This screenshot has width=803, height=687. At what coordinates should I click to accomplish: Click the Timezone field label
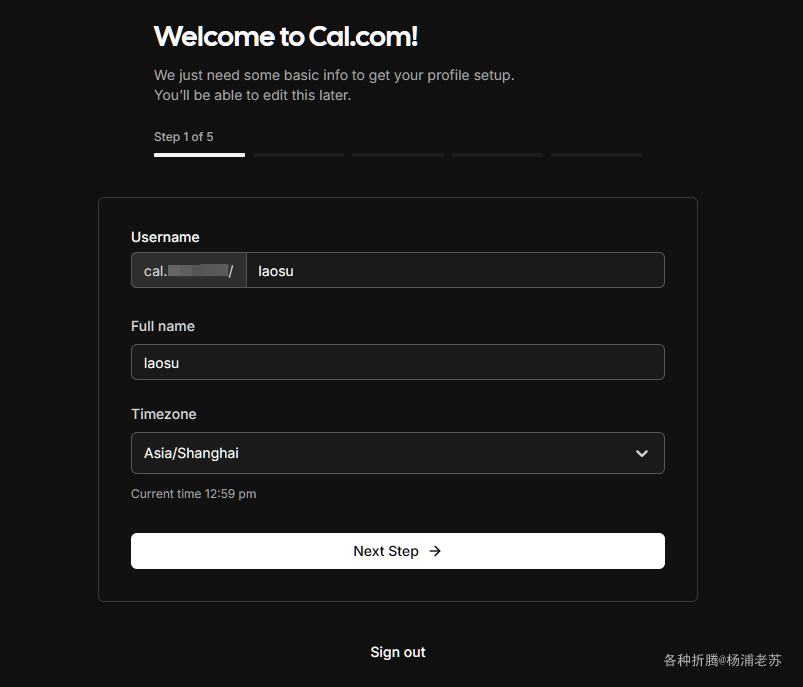(x=163, y=414)
